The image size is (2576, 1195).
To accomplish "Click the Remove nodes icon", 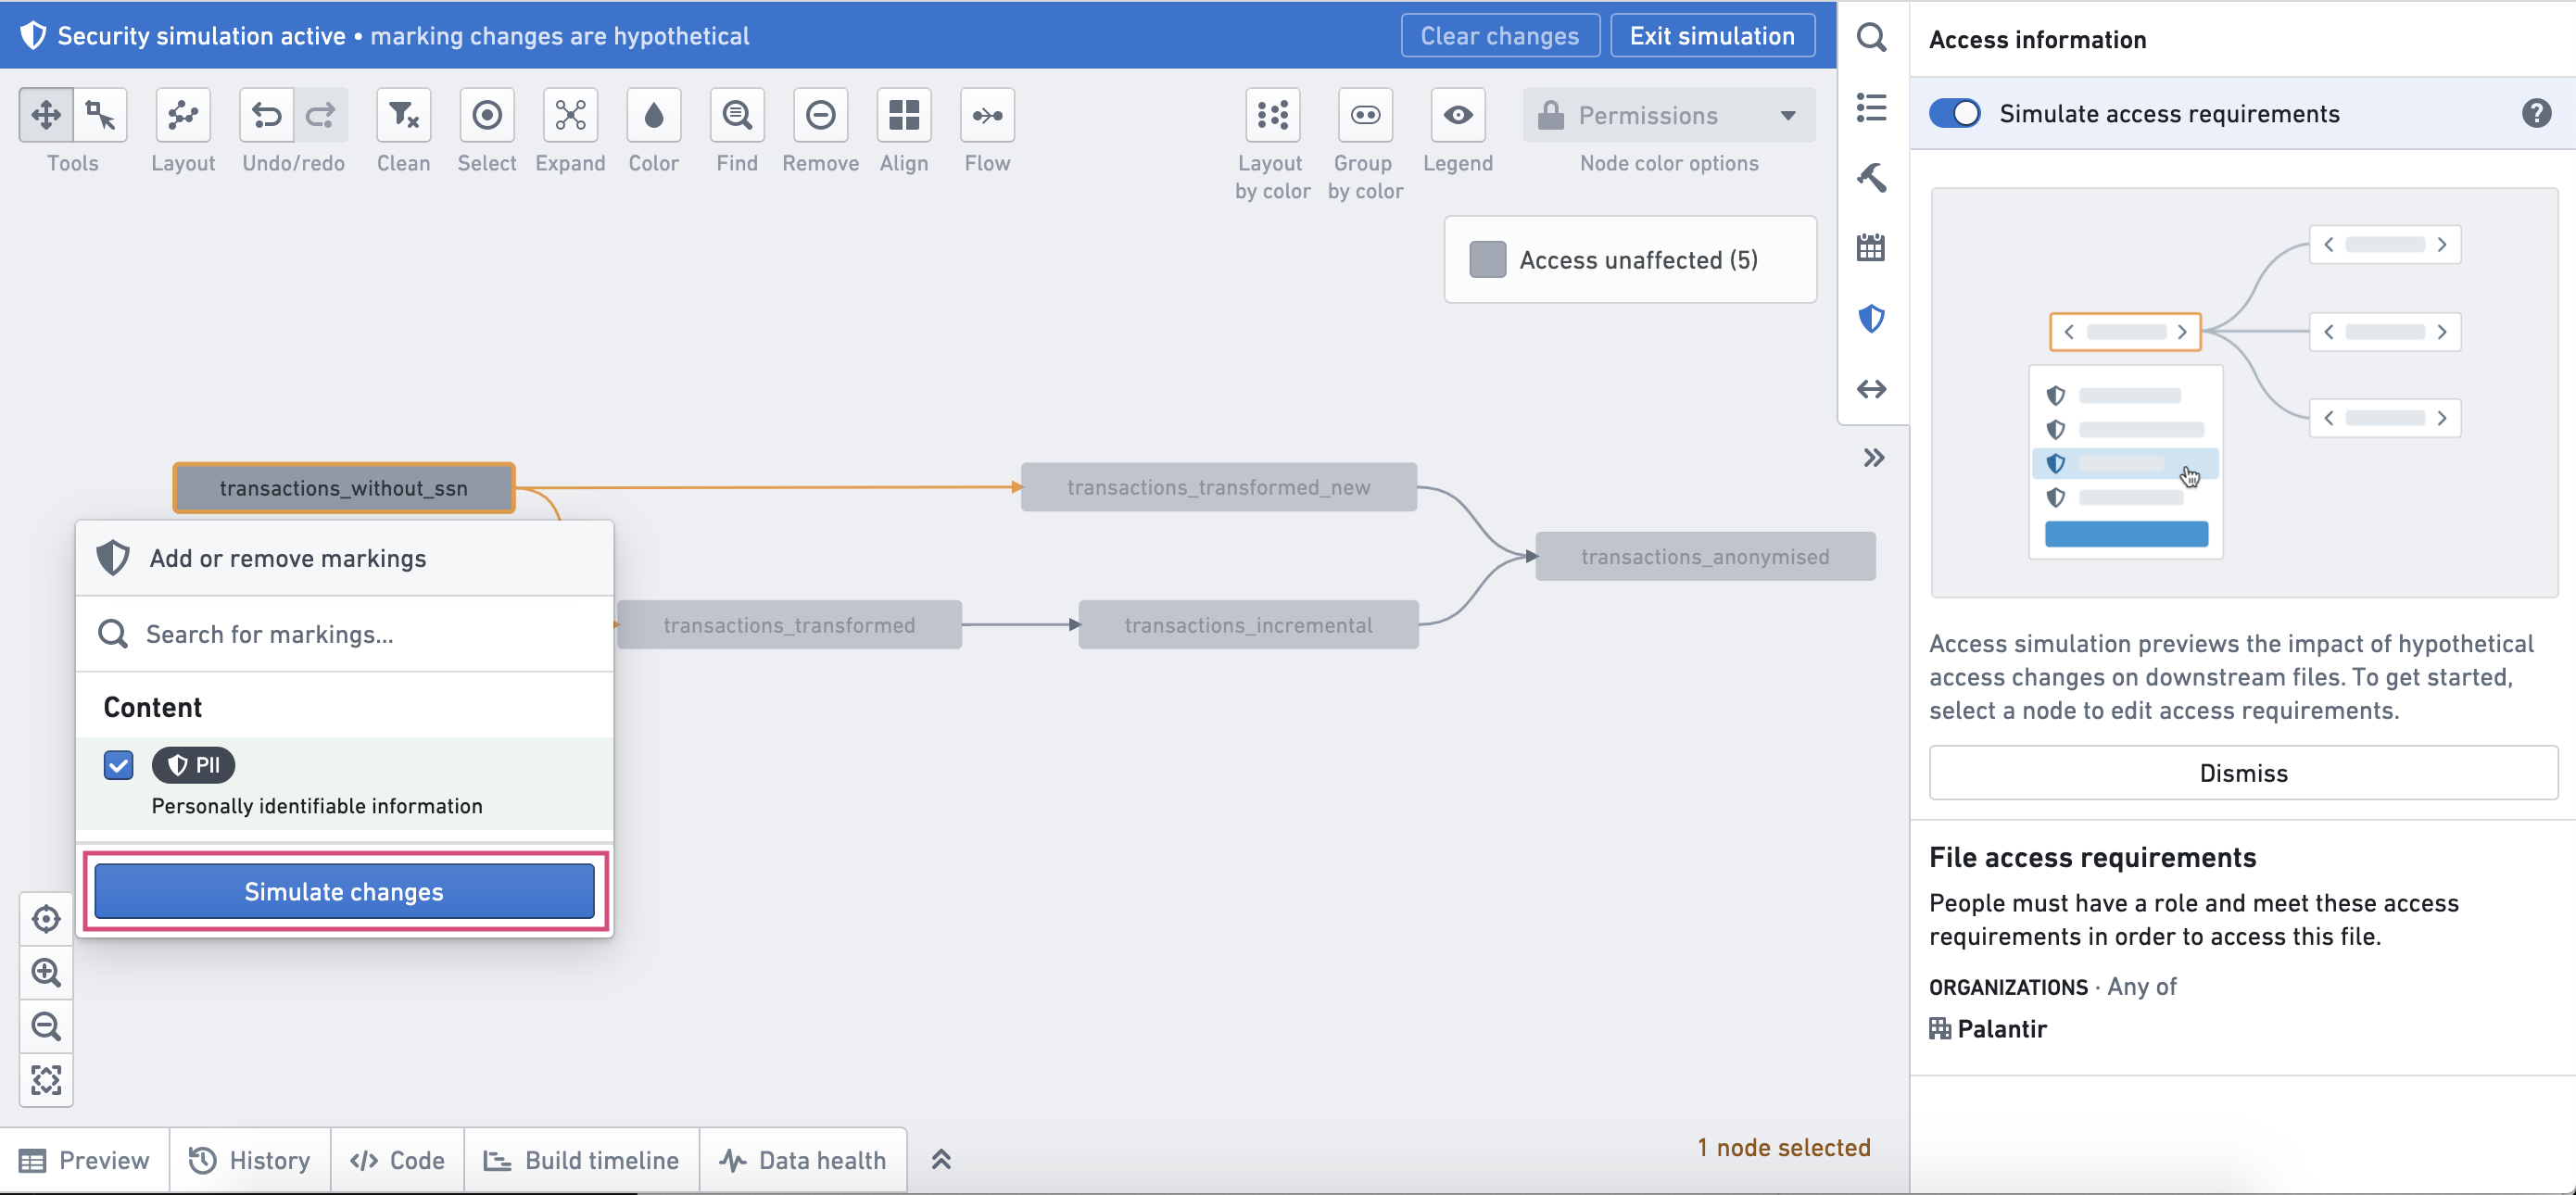I will point(821,115).
